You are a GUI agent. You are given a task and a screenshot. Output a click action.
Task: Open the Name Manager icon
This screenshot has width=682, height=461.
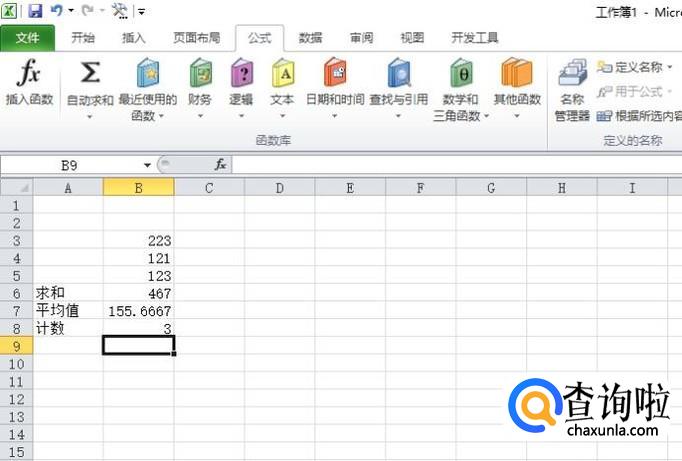572,72
